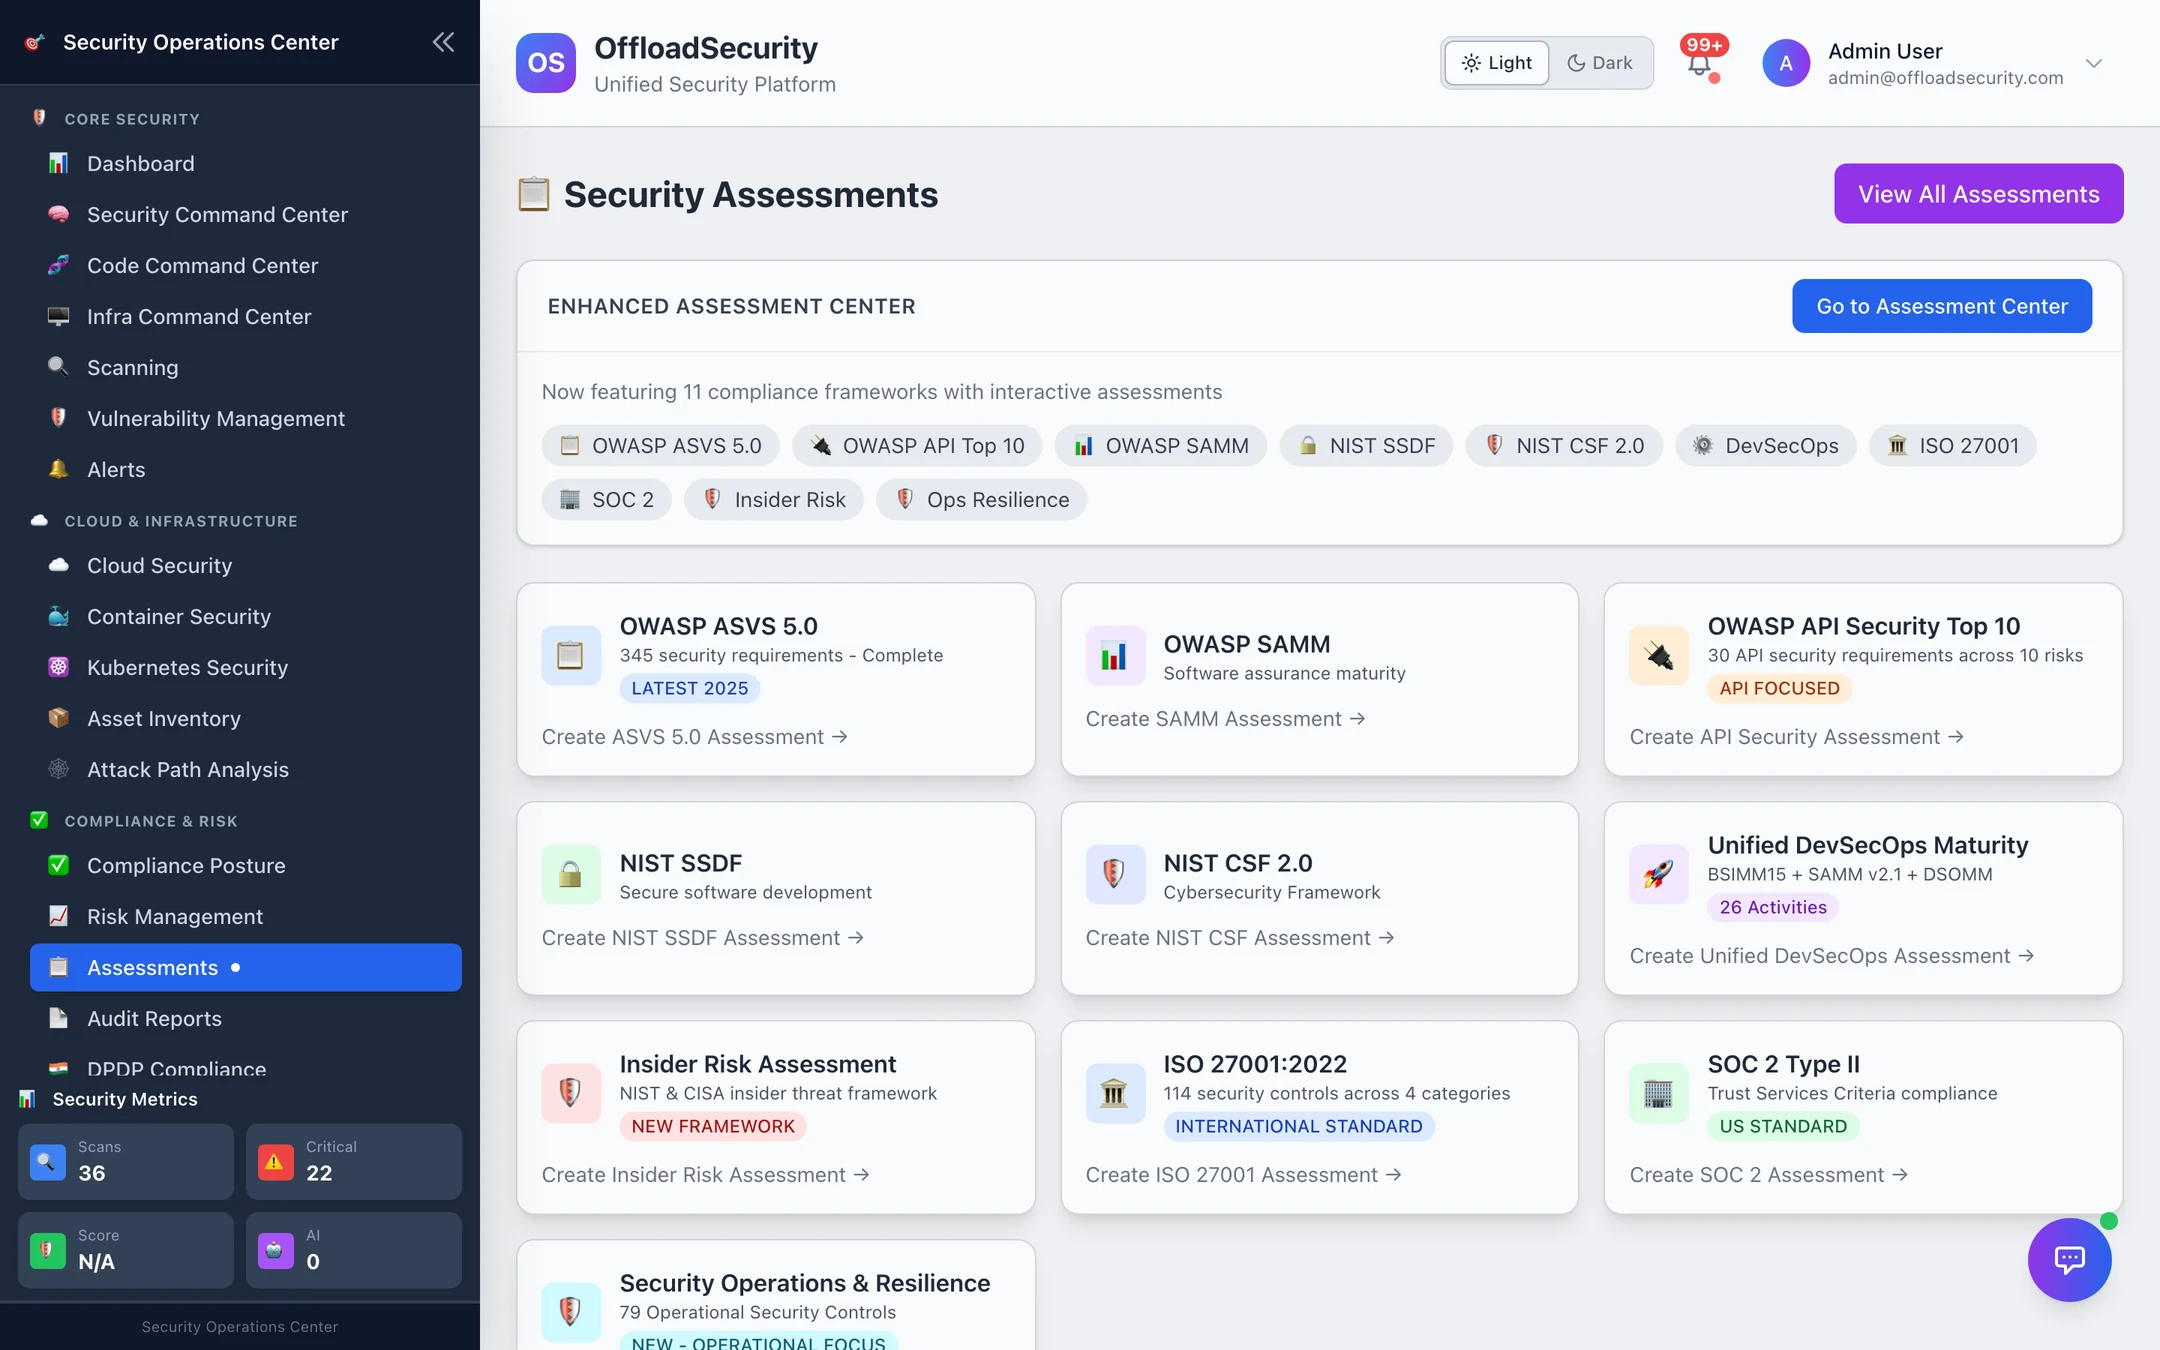Click Create Unified DevSecOps Assessment link

pyautogui.click(x=1832, y=956)
